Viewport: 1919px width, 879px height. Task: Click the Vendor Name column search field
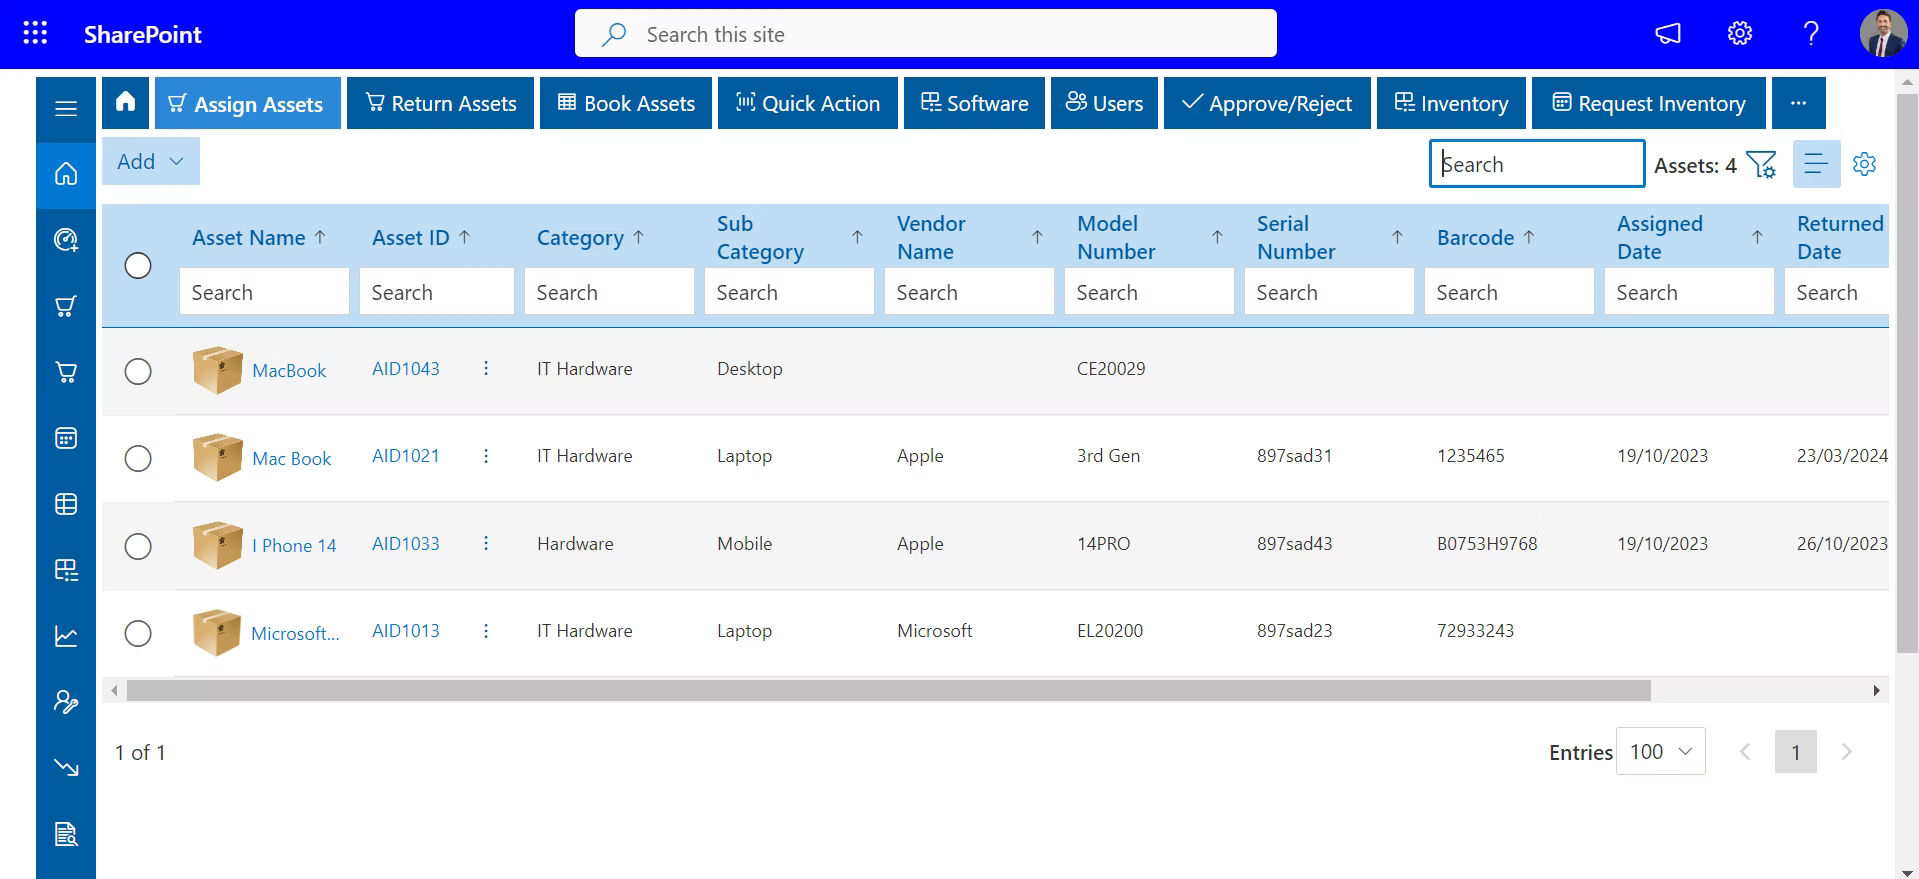pos(968,292)
